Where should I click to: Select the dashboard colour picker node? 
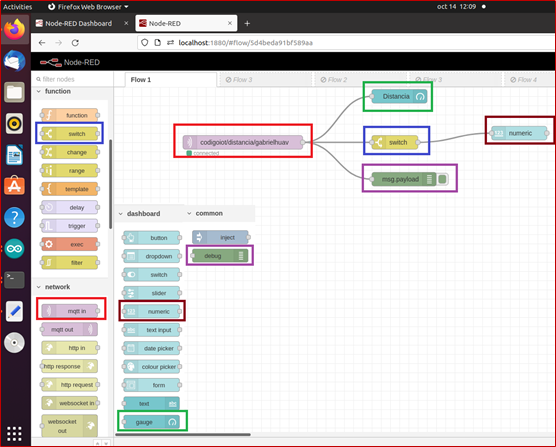point(151,367)
